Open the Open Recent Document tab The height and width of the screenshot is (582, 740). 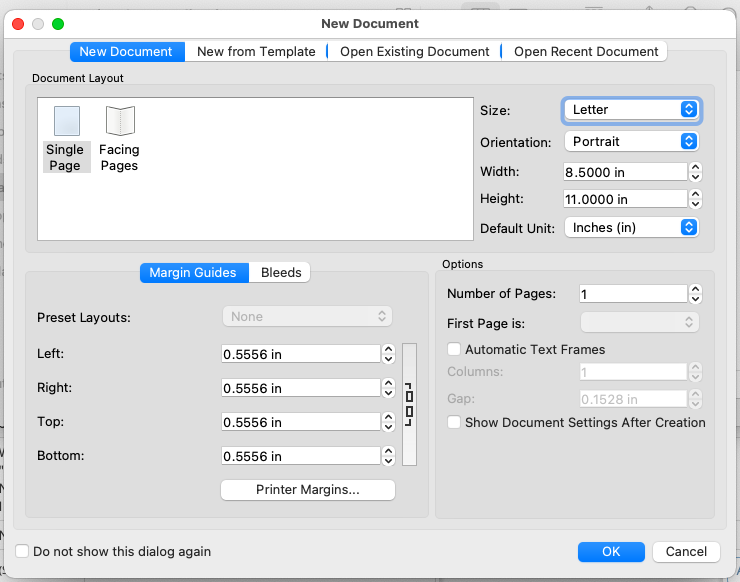[586, 52]
